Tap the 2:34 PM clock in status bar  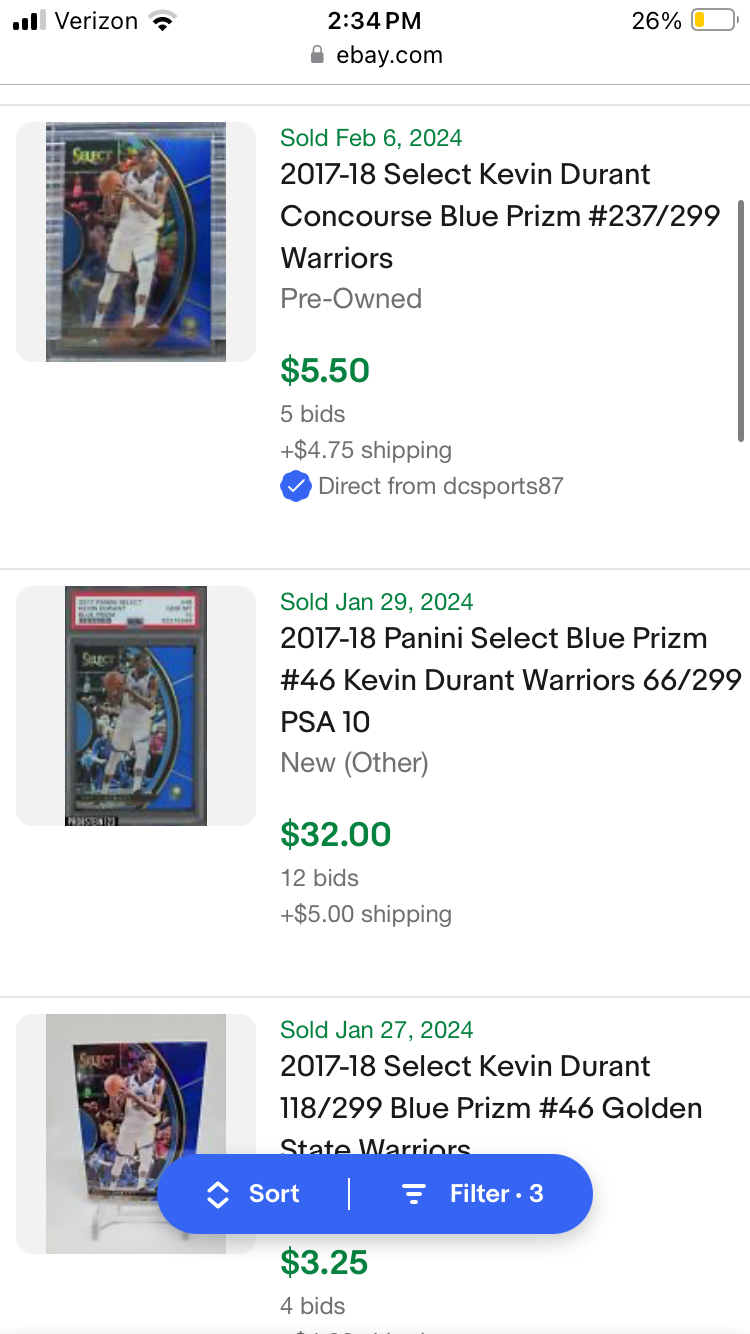coord(375,20)
